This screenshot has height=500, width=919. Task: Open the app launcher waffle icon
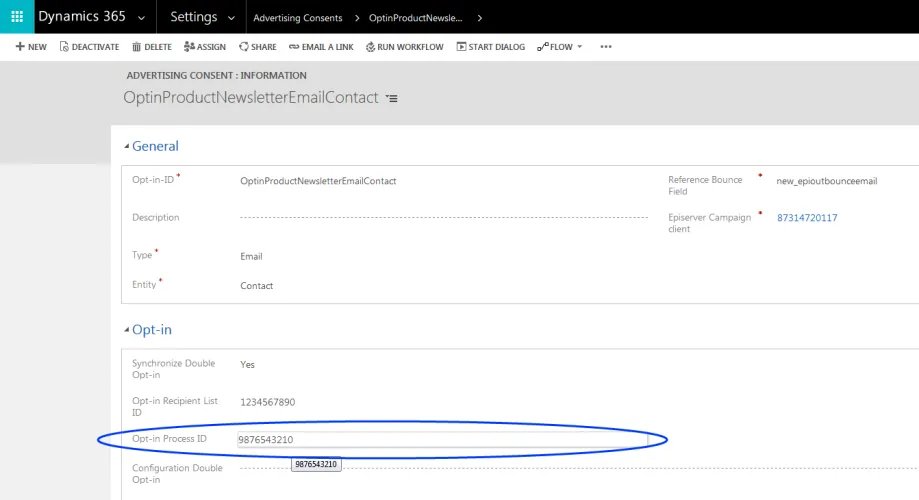tap(17, 16)
